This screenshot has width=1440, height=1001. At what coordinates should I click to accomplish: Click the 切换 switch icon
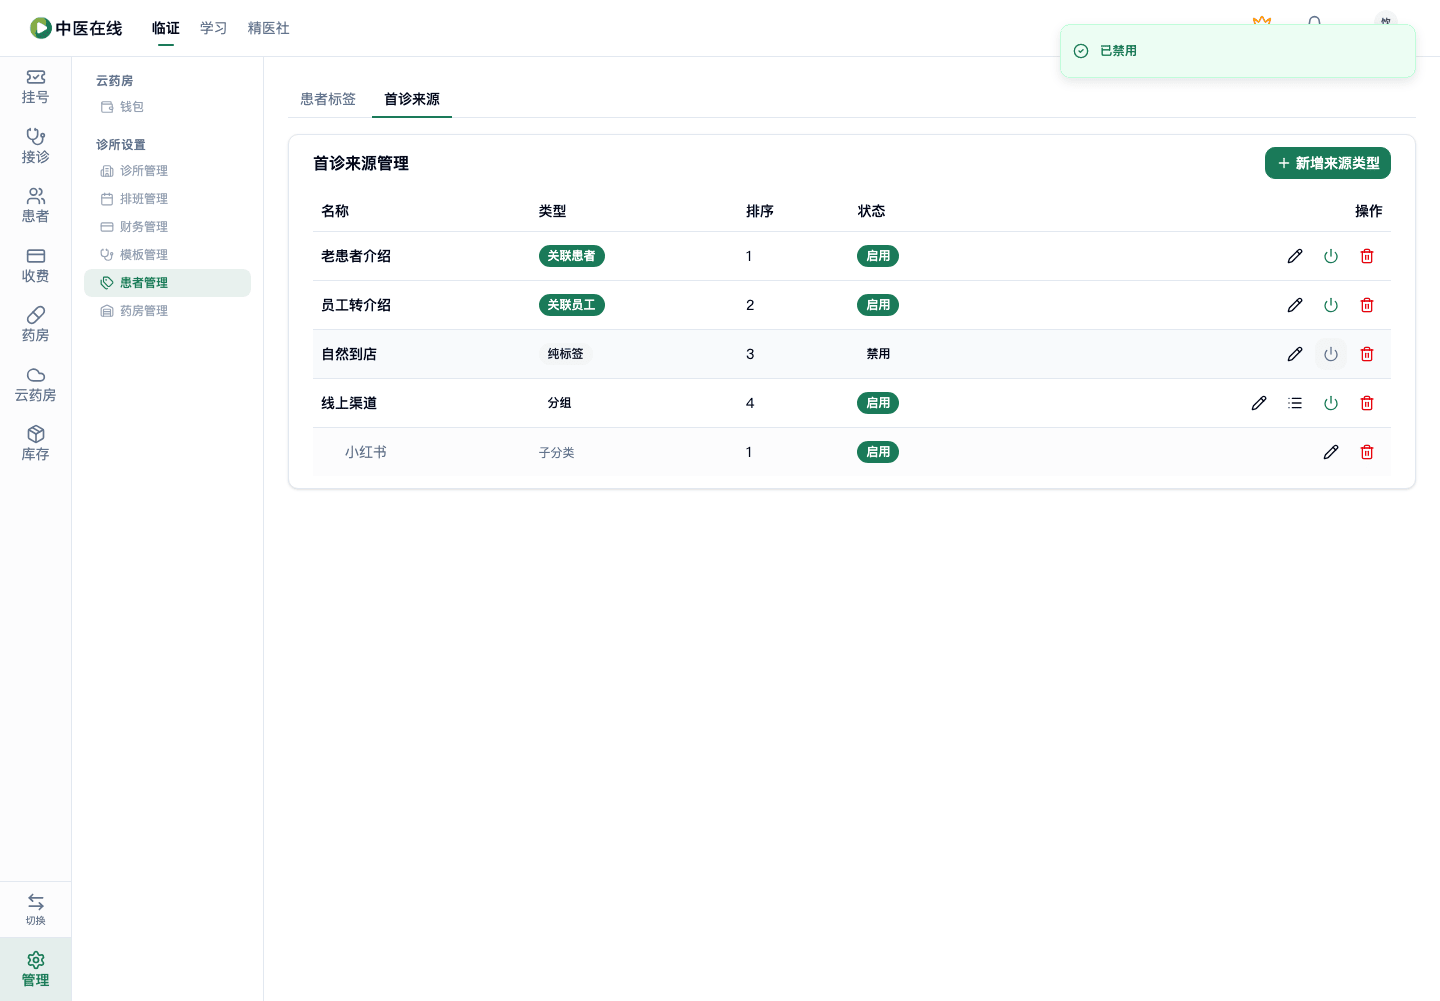coord(35,909)
